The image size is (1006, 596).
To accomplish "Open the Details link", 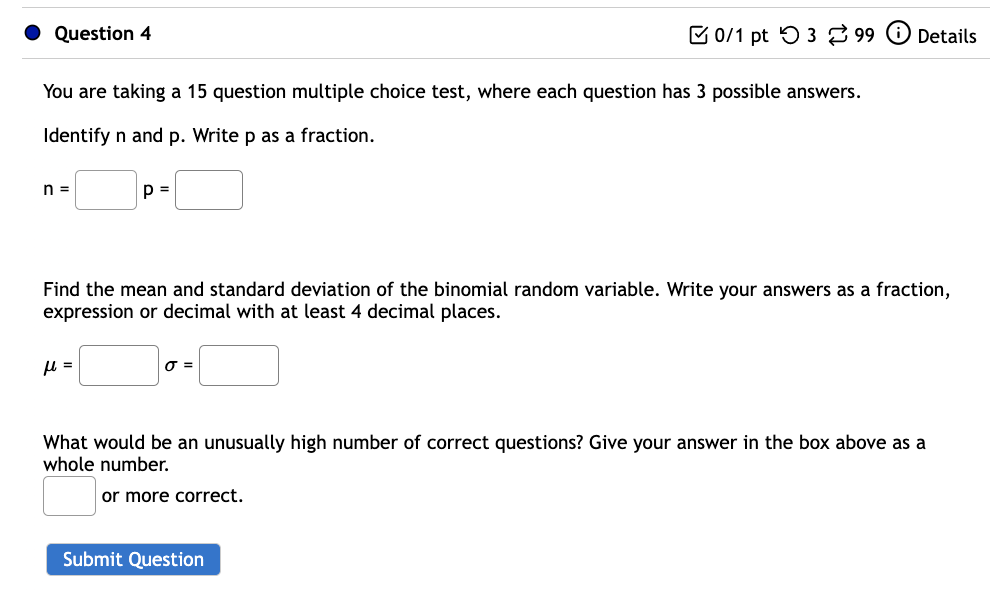I will tap(948, 37).
